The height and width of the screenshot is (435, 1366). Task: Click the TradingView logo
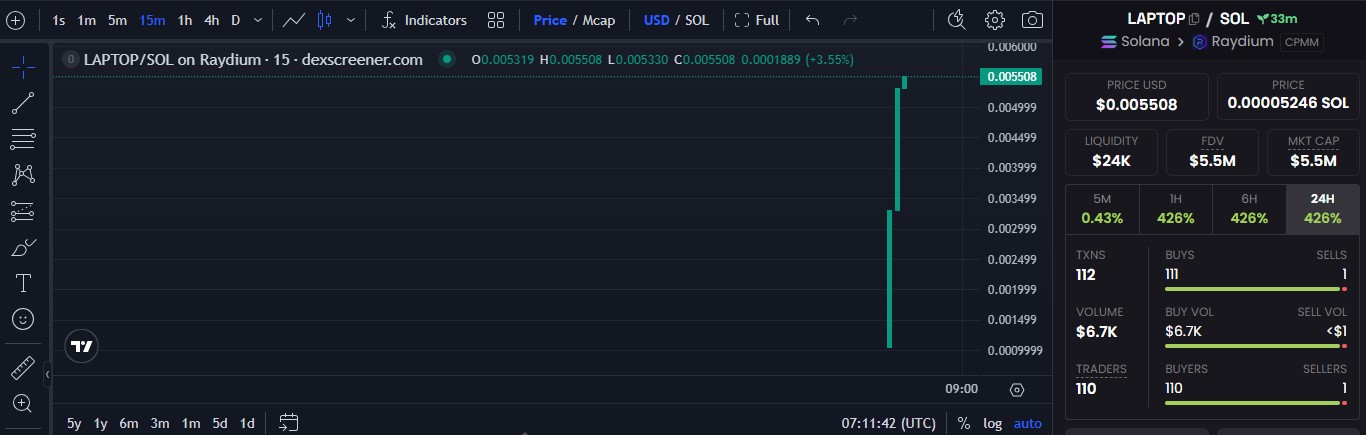coord(82,346)
